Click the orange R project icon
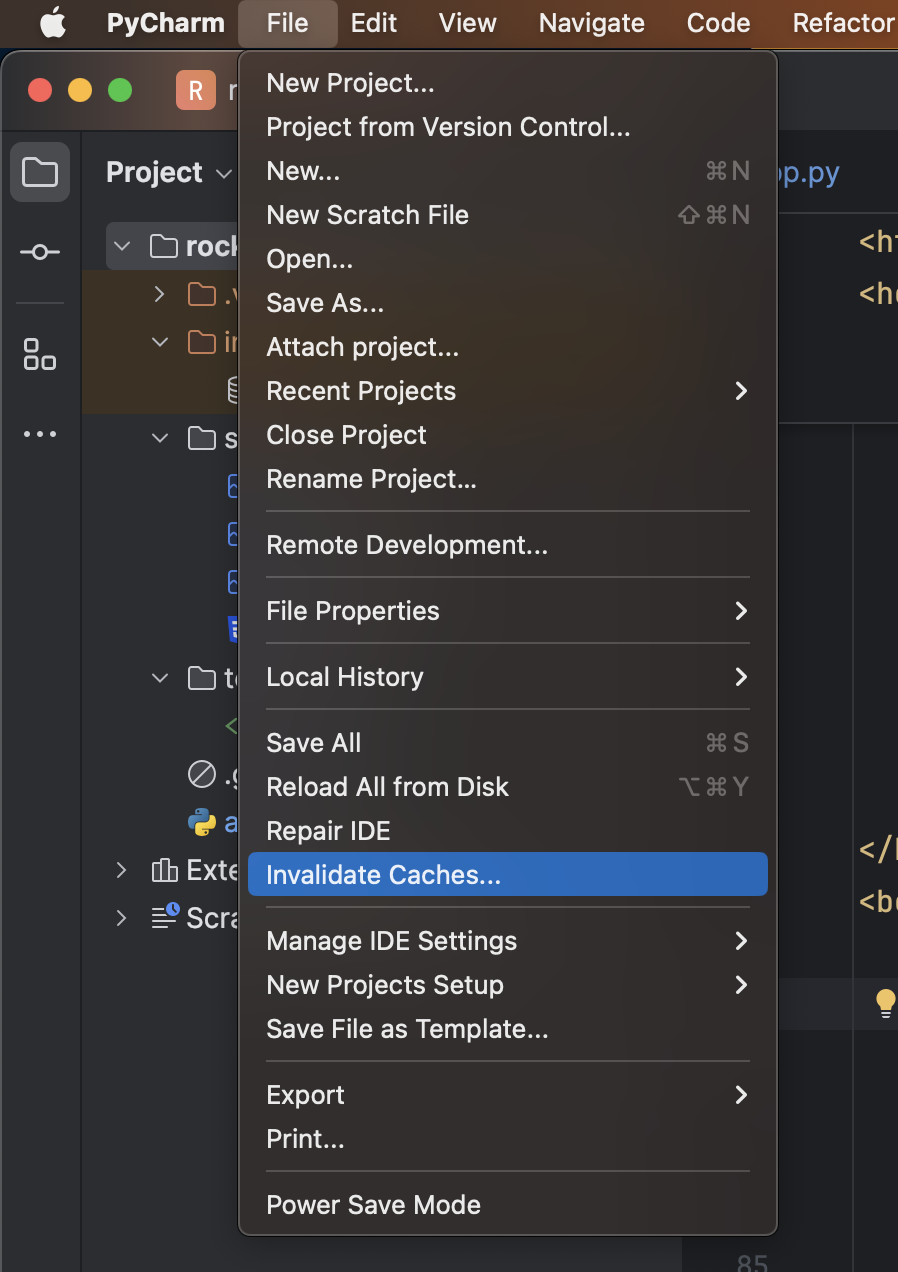This screenshot has width=898, height=1272. pos(195,91)
